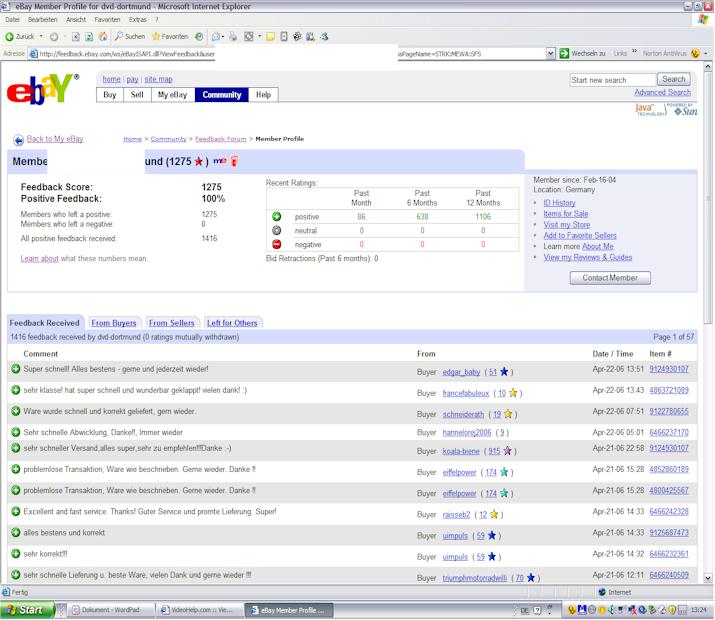Open the browsing history icon
The width and height of the screenshot is (715, 620).
click(199, 37)
